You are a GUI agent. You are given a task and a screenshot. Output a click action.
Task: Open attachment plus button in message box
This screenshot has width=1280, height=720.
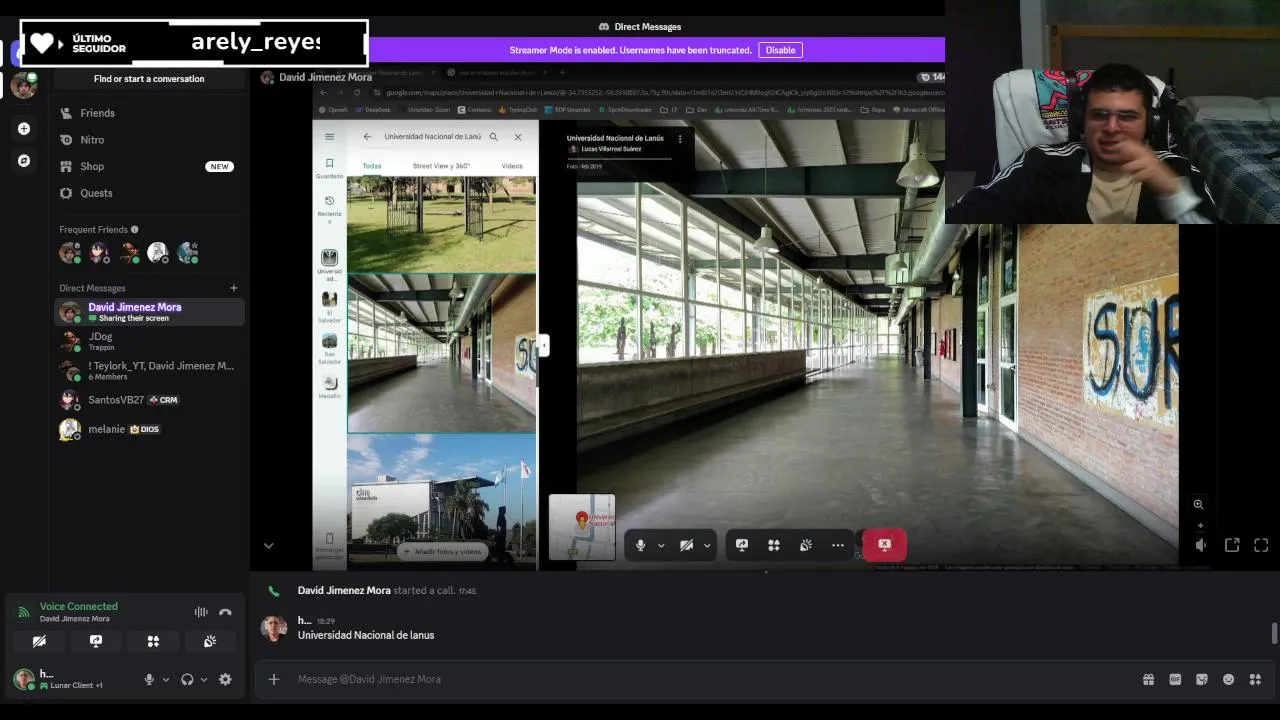[274, 679]
